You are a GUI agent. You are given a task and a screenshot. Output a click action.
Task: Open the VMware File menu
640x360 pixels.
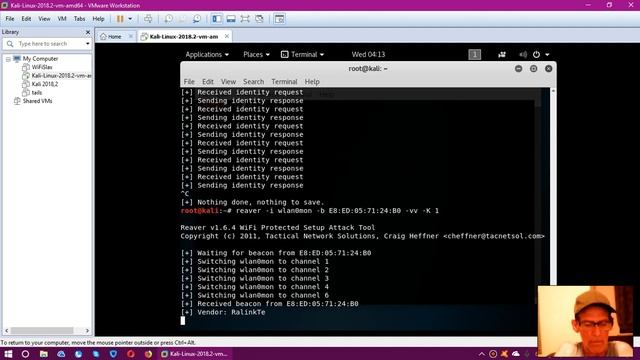coord(10,19)
